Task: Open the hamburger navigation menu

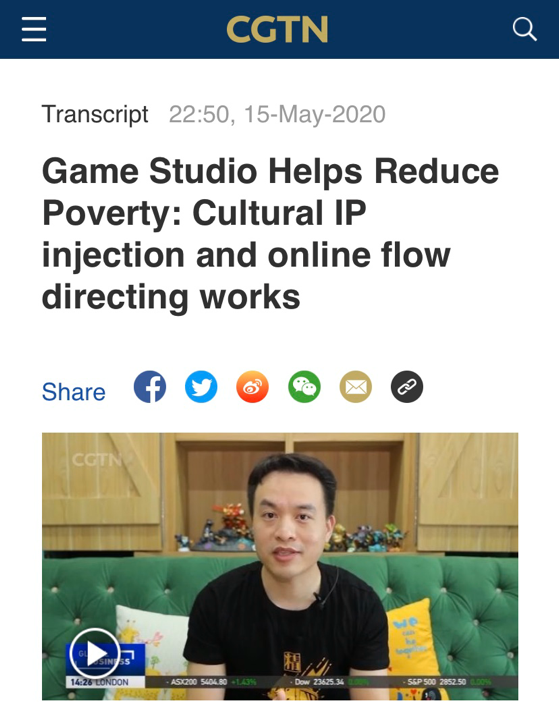Action: click(34, 29)
